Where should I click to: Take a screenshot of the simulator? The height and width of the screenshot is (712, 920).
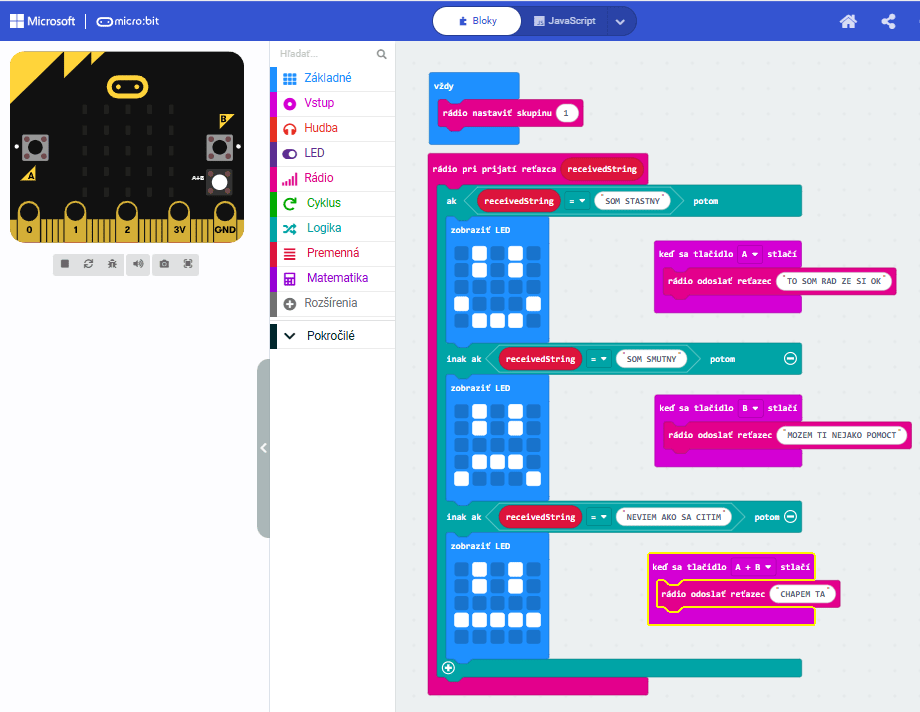pyautogui.click(x=163, y=264)
